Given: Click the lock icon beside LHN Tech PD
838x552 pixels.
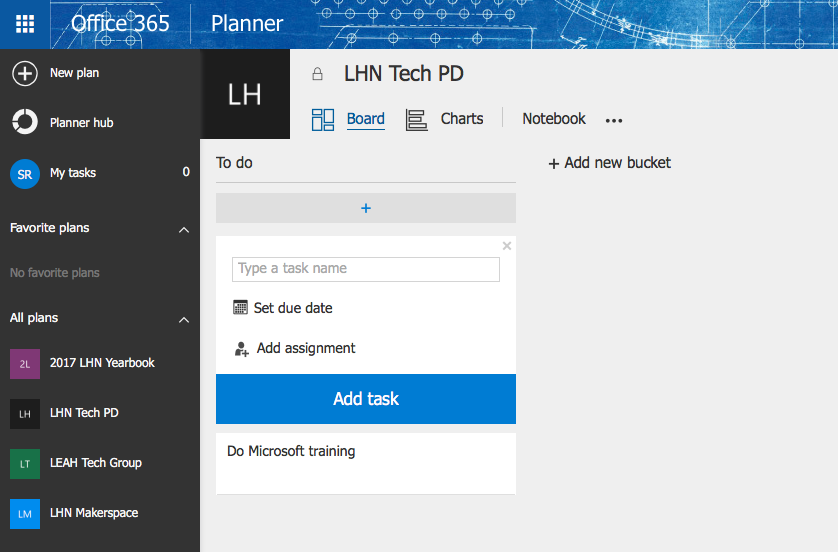Looking at the screenshot, I should pos(317,74).
